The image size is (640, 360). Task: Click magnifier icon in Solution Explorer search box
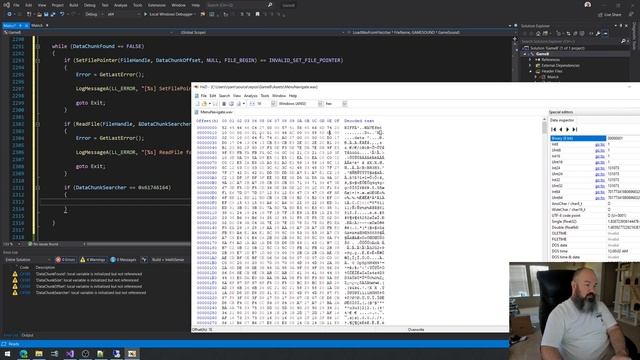click(623, 41)
